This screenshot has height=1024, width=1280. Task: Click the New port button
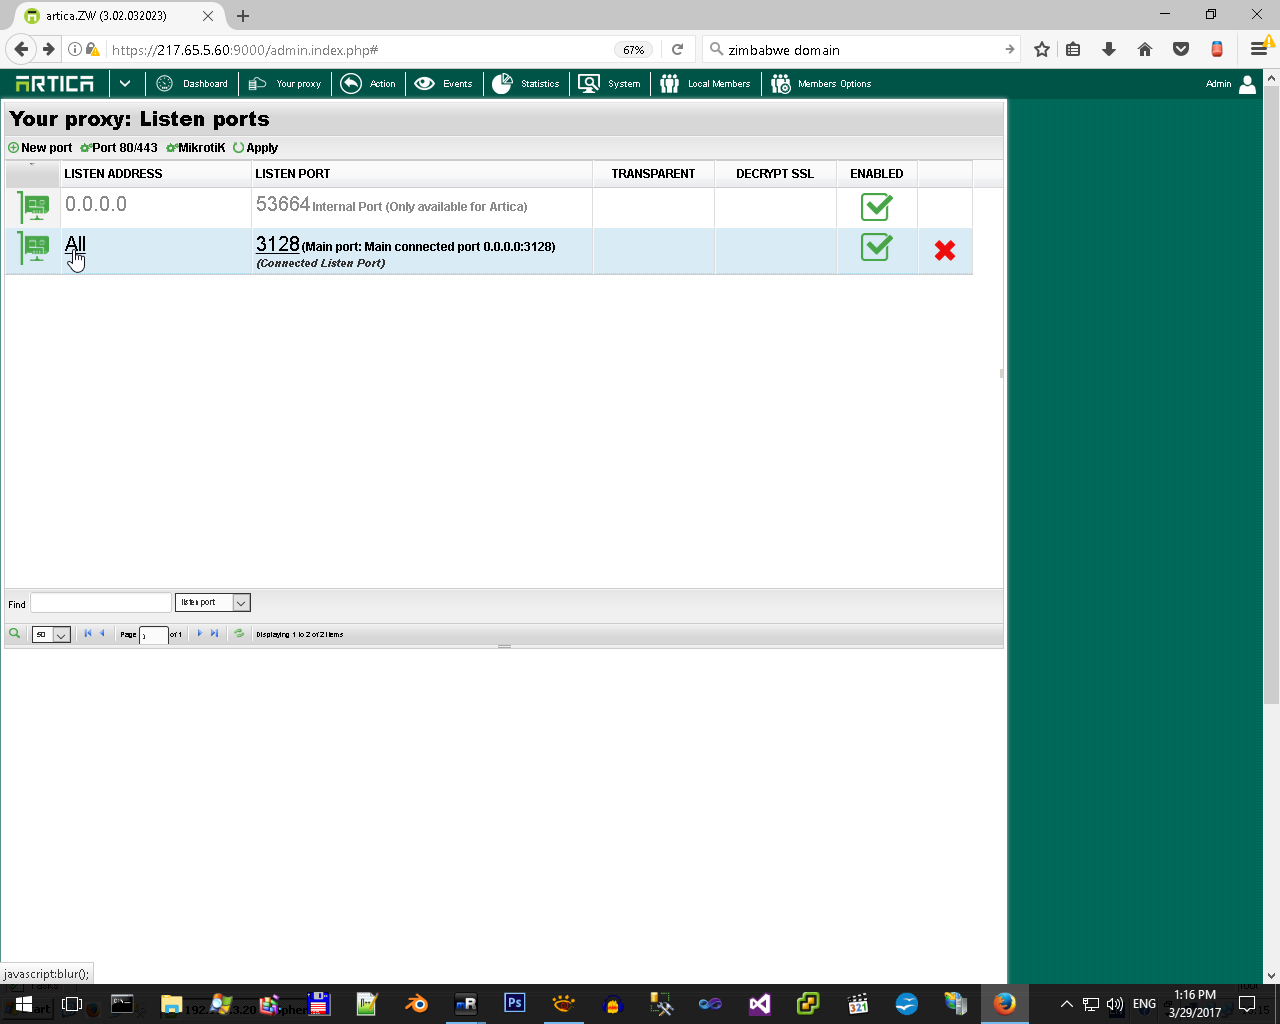[x=40, y=148]
